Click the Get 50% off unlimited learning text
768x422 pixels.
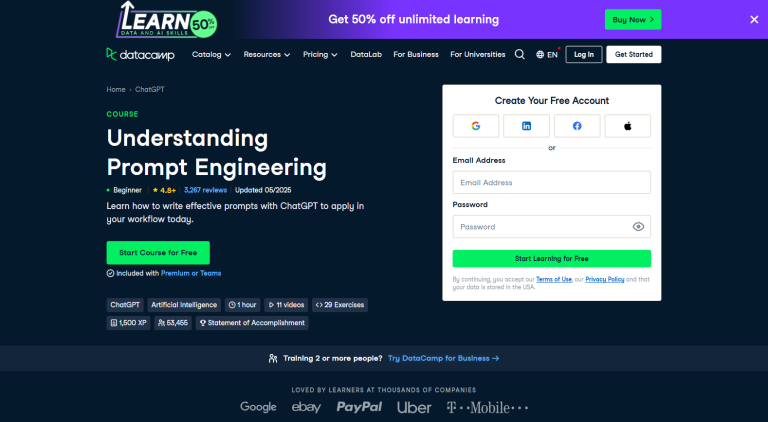click(x=413, y=20)
